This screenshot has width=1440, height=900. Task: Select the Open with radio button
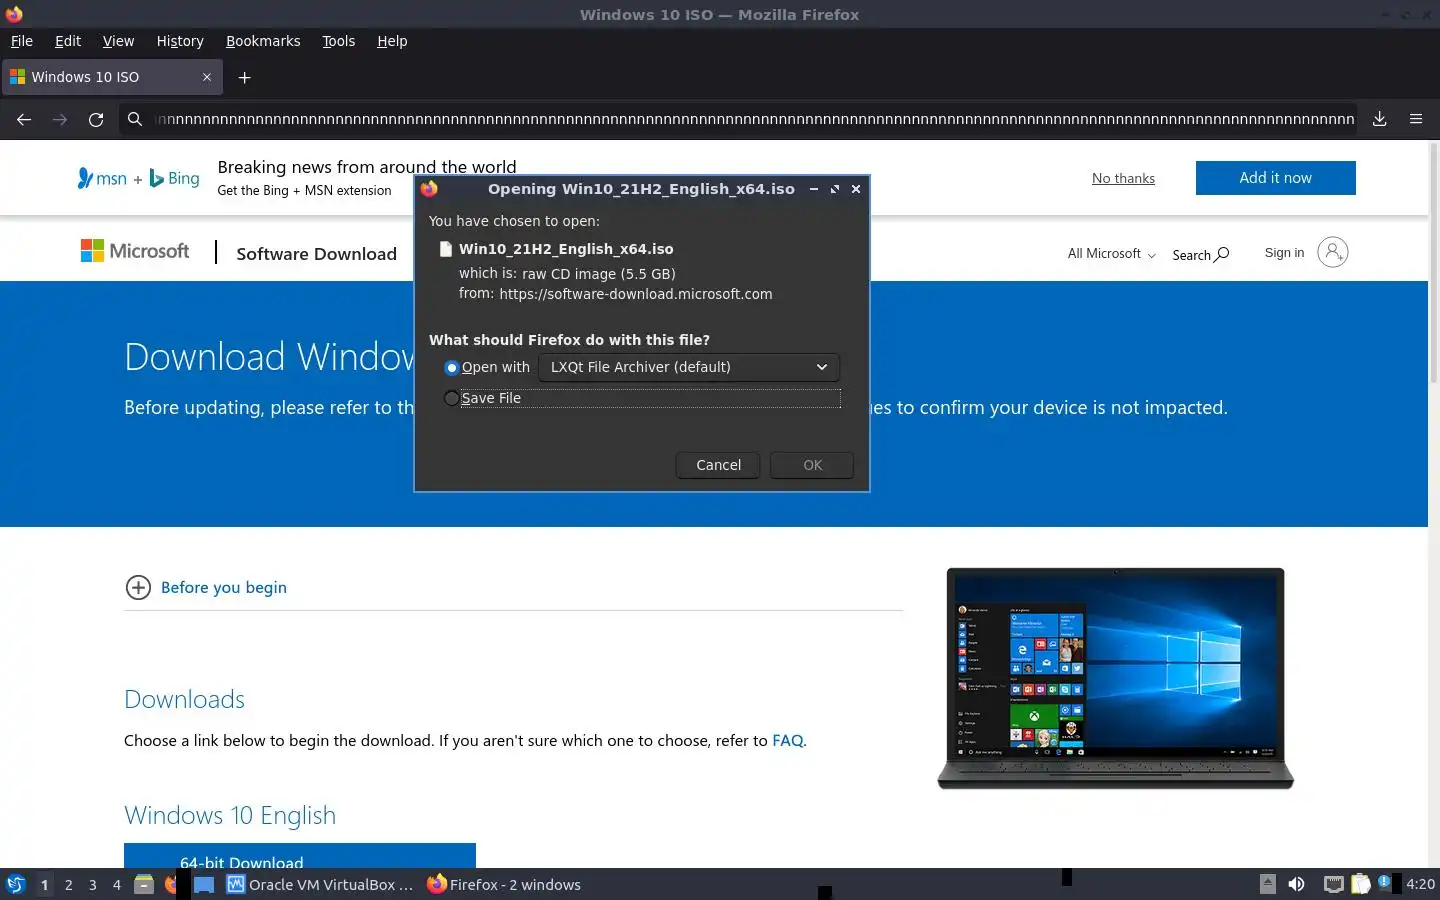click(x=451, y=367)
